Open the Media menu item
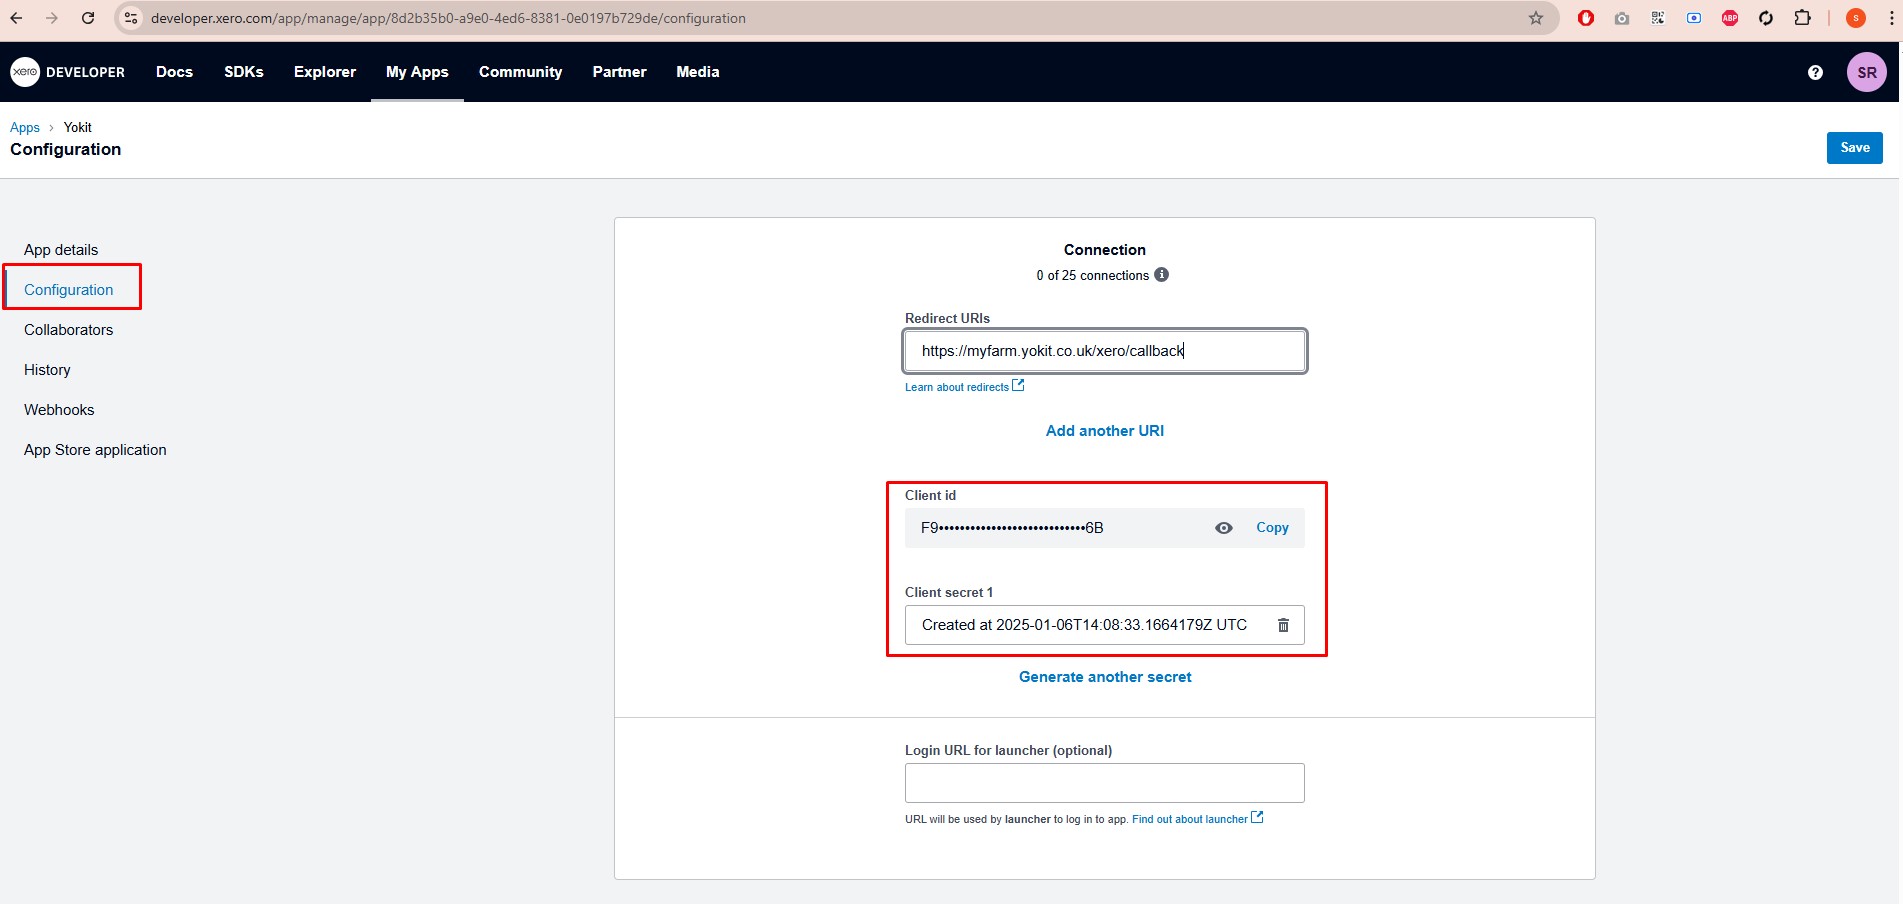Viewport: 1903px width, 904px height. 698,72
